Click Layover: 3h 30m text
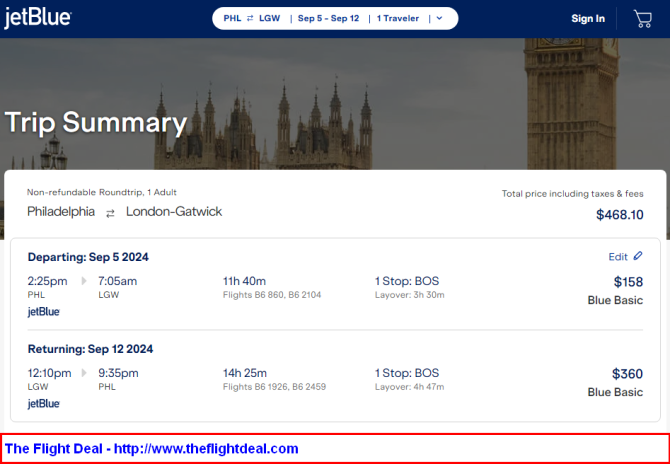Screen dimensions: 670x464 (x=409, y=295)
